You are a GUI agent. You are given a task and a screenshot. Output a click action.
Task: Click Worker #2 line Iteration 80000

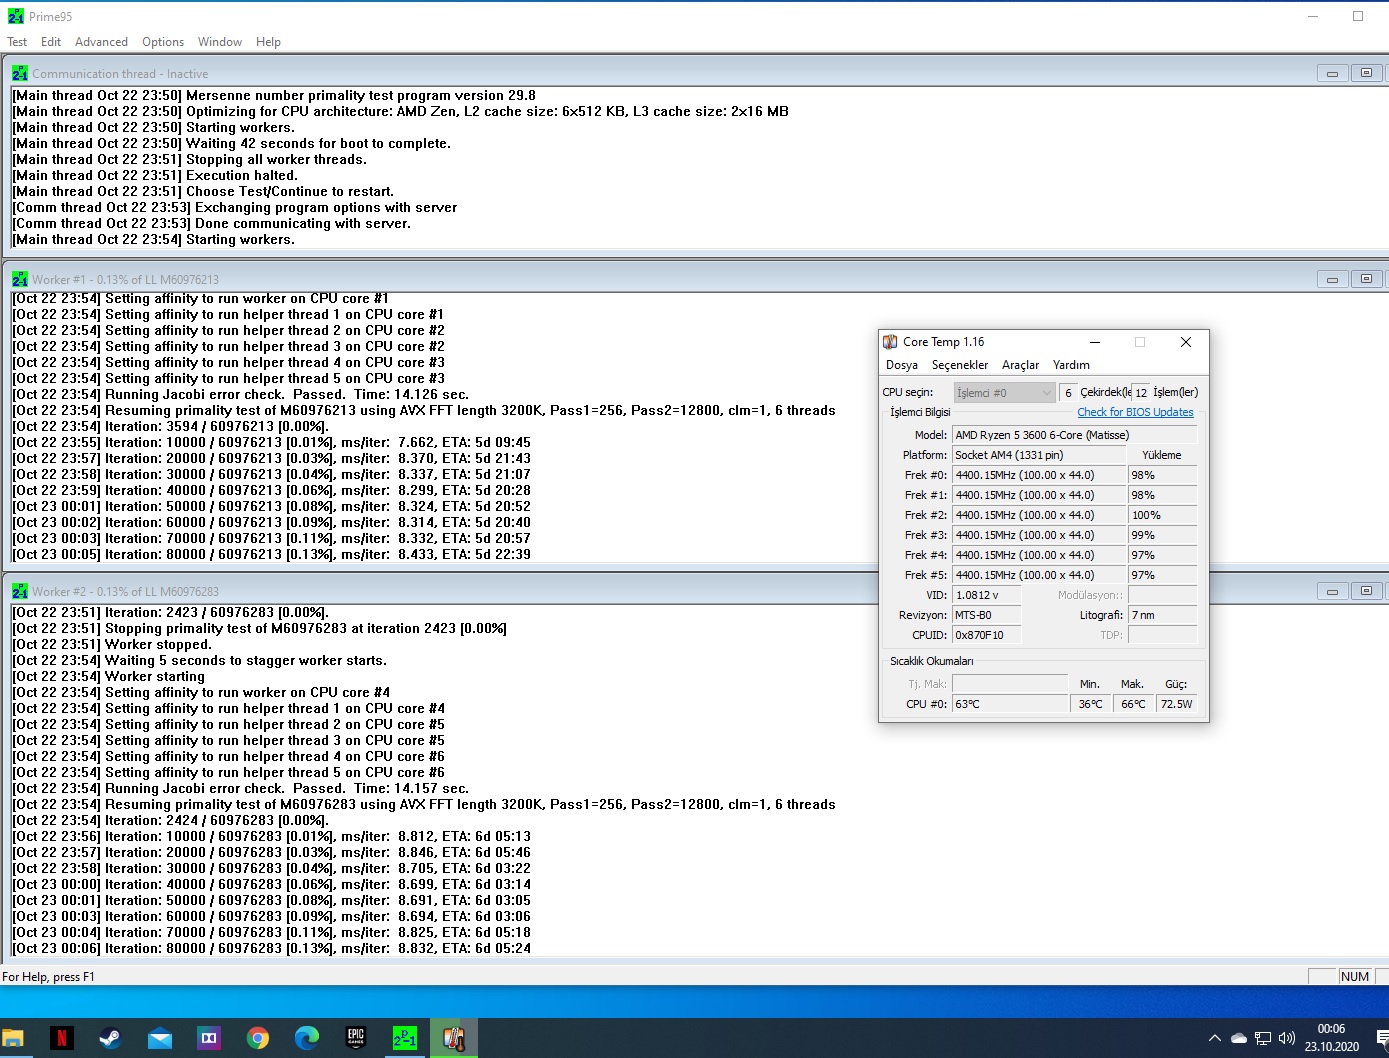coord(271,948)
